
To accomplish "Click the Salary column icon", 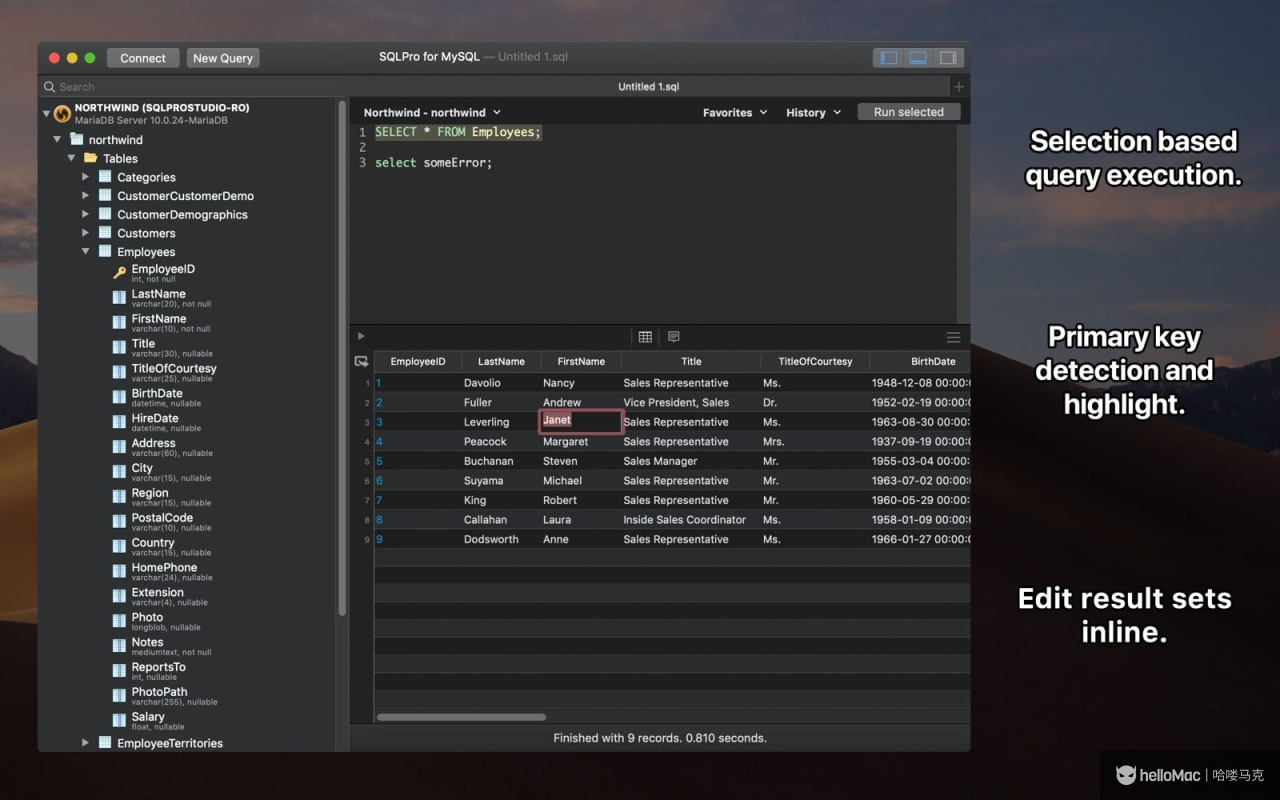I will coord(119,720).
